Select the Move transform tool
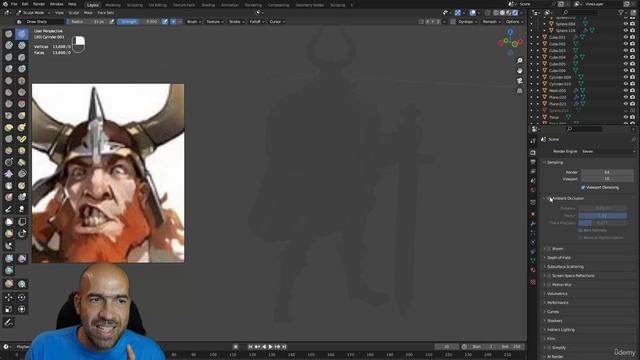640x360 pixels. coord(9,298)
